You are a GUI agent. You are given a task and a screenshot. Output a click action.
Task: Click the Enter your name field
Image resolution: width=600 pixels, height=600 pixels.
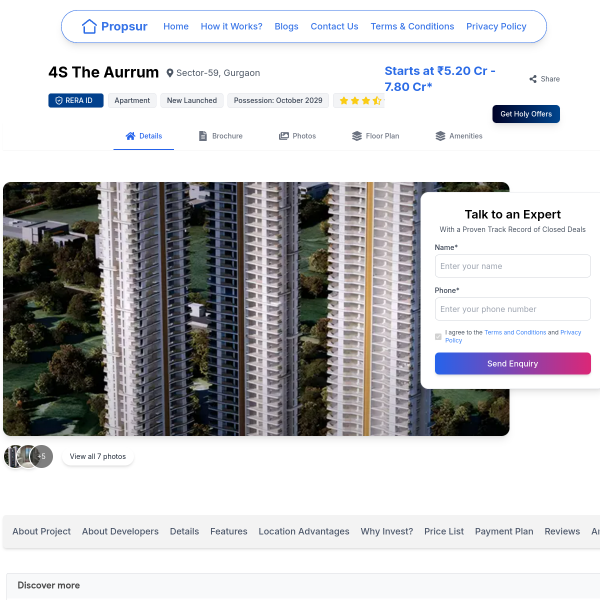(x=513, y=266)
